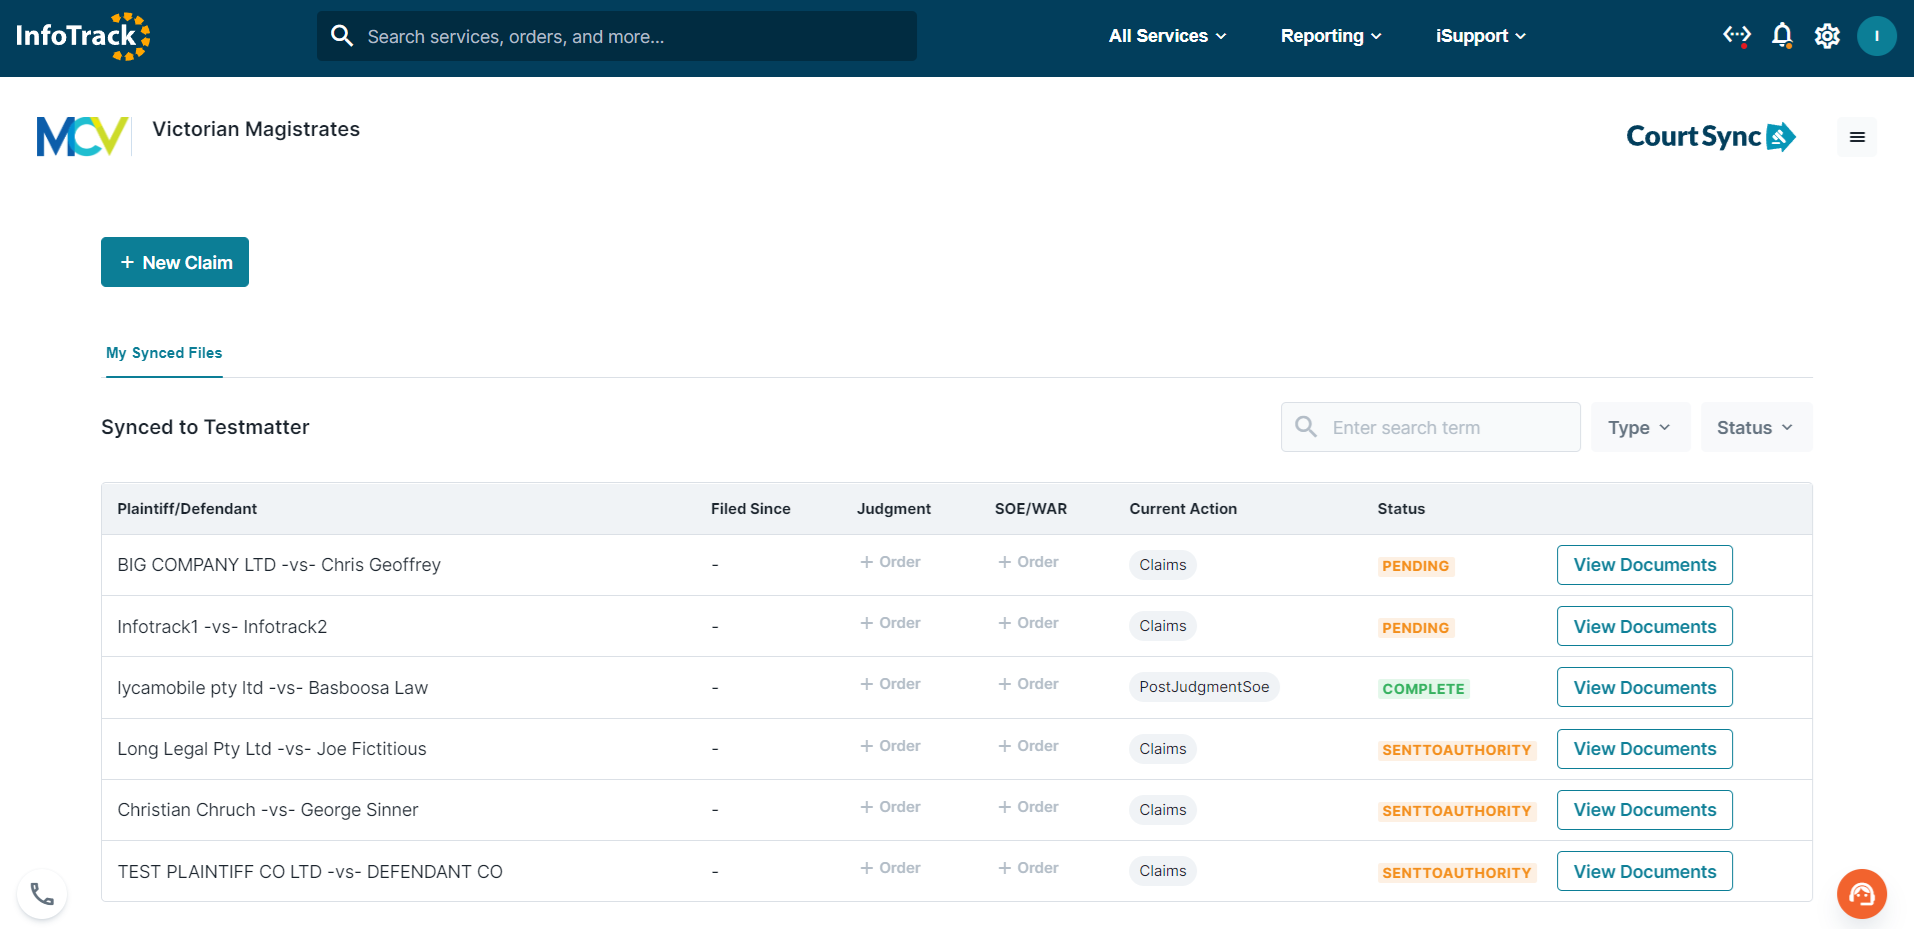Focus the top services search field
This screenshot has height=929, width=1914.
tap(617, 36)
